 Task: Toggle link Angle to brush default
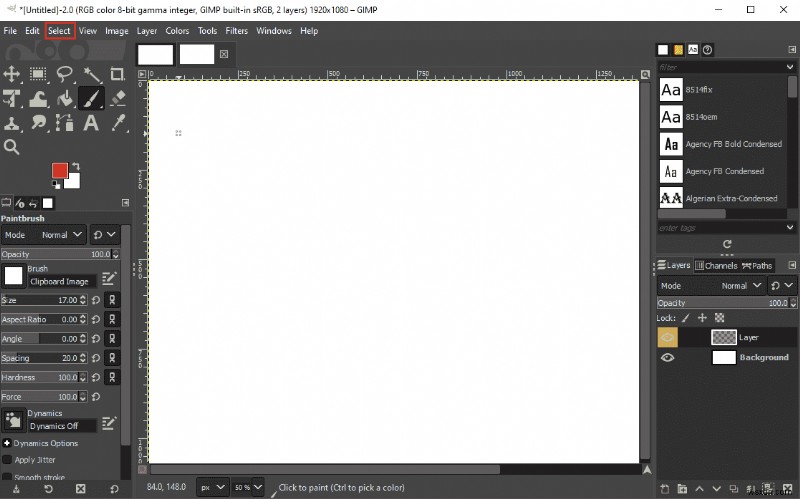coord(112,339)
